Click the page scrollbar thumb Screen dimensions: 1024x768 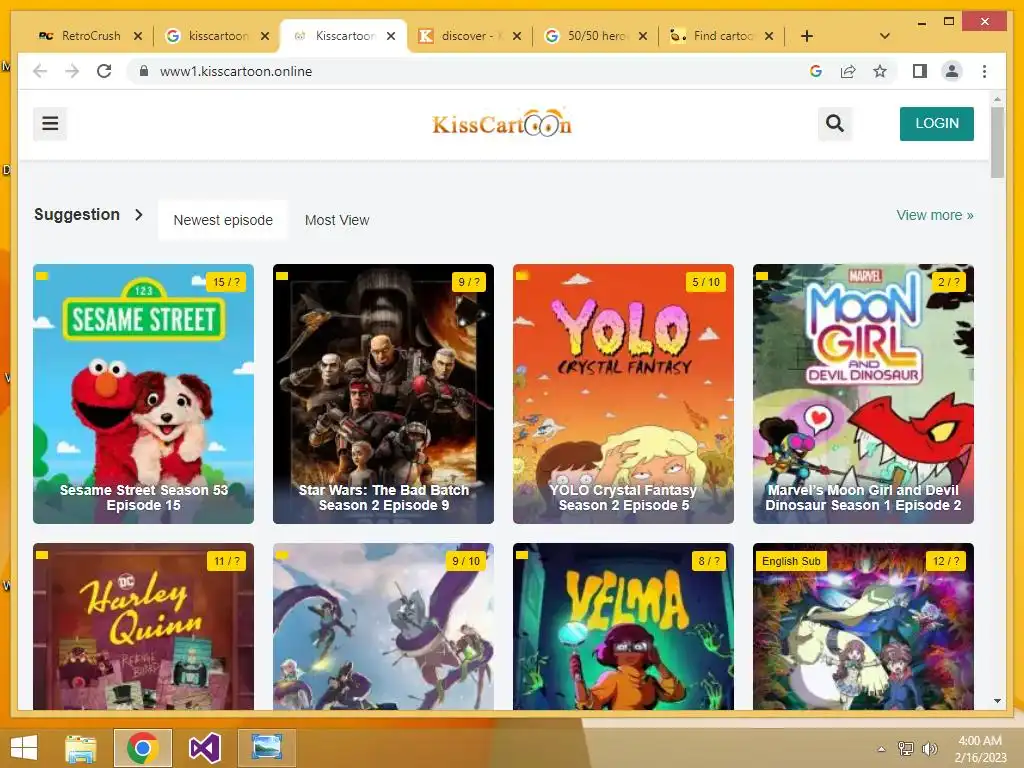point(997,142)
